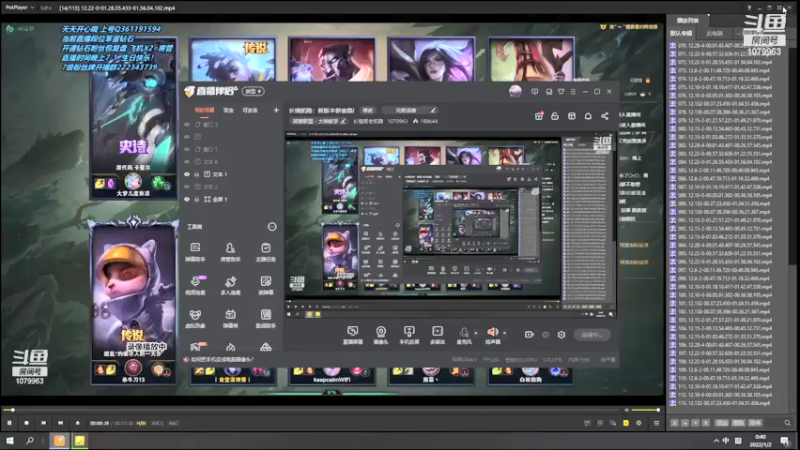Expand microphone options arrow
The height and width of the screenshot is (450, 800).
476,333
